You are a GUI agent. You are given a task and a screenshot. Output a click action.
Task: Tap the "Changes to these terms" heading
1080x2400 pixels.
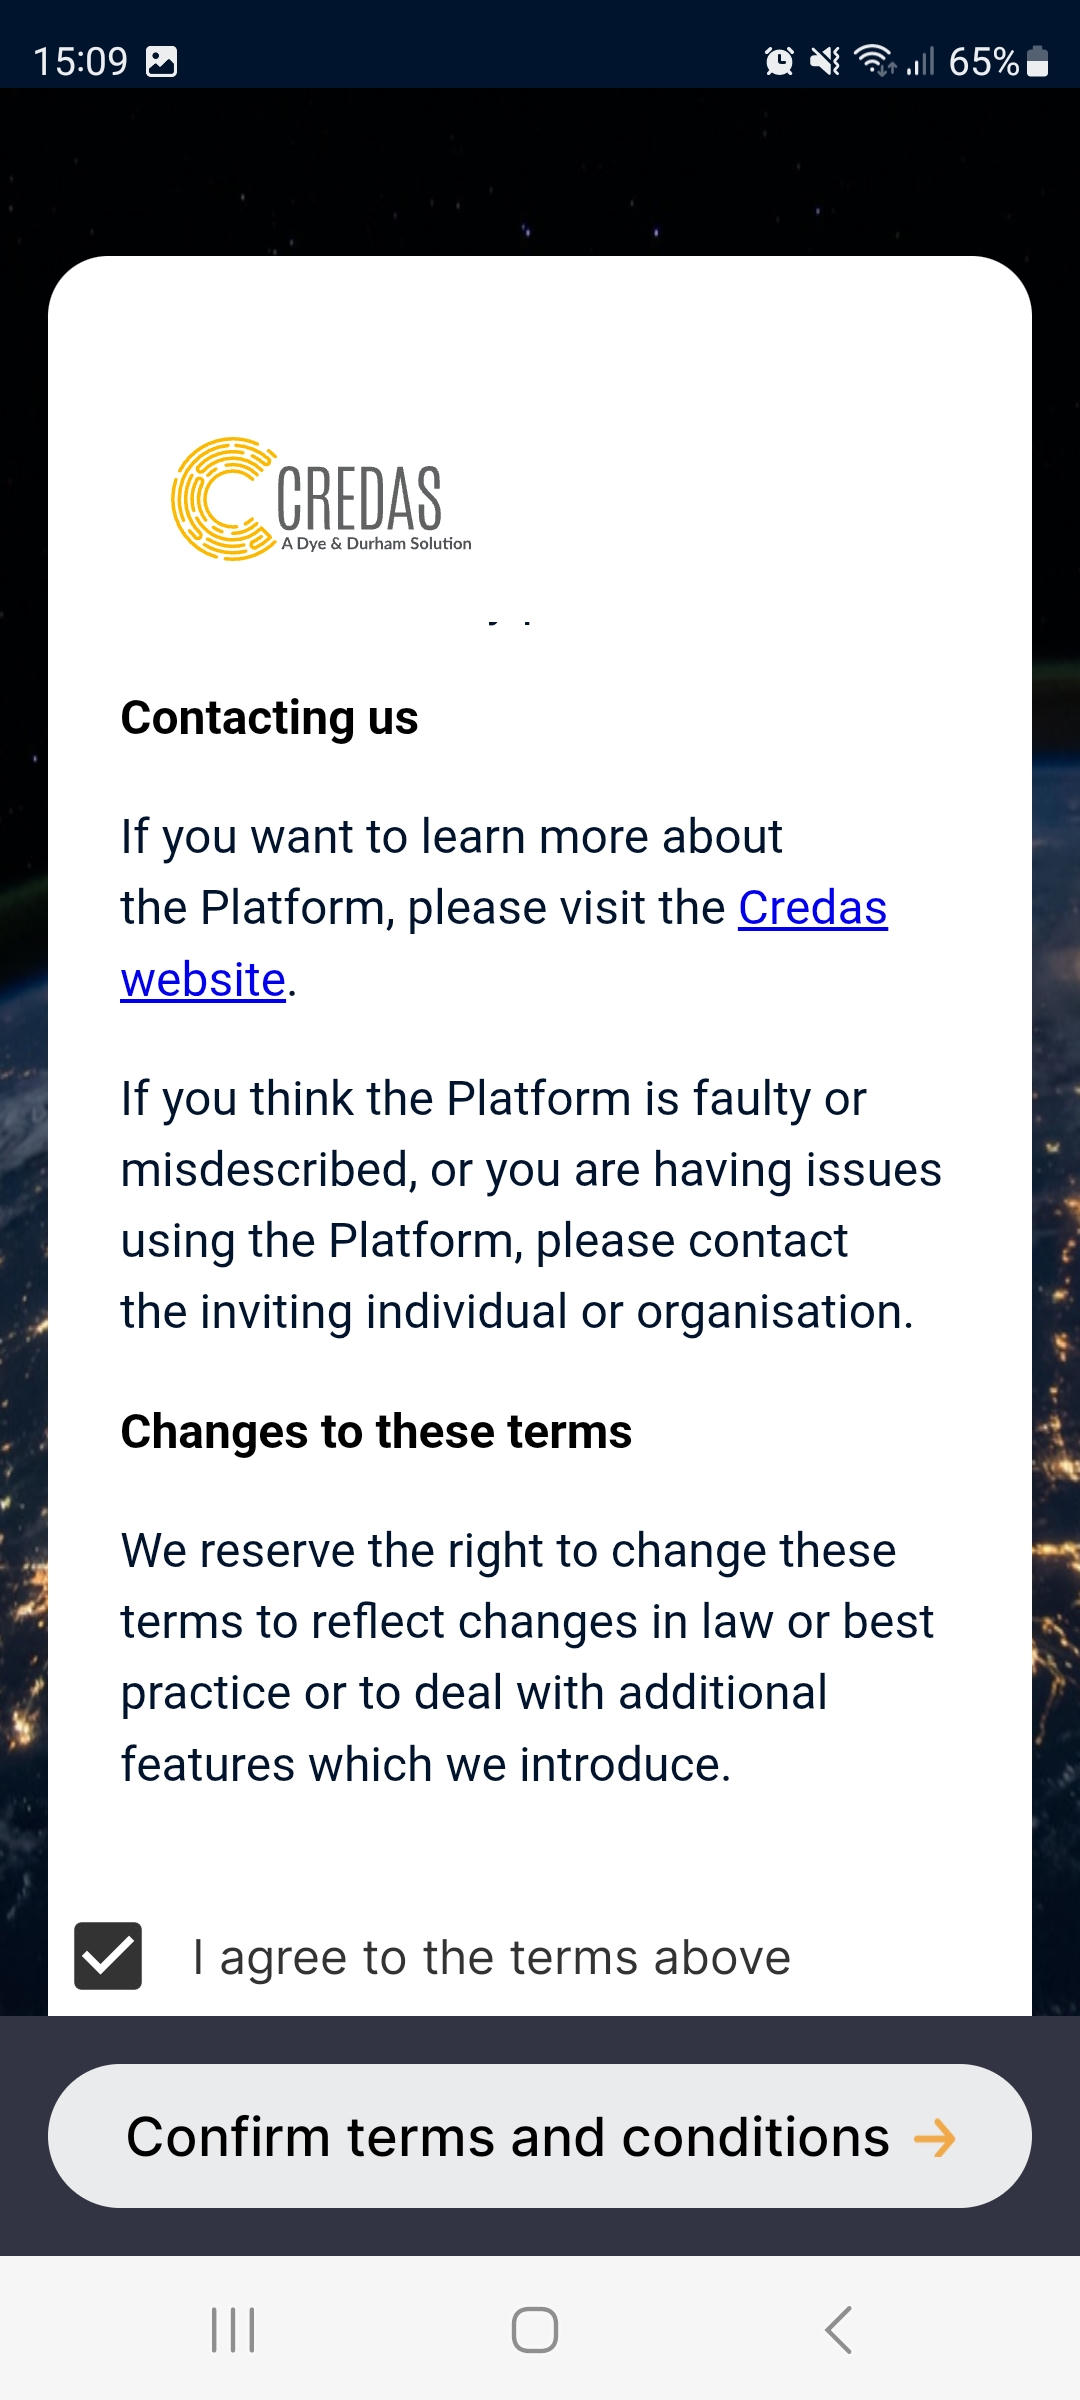[x=376, y=1431]
